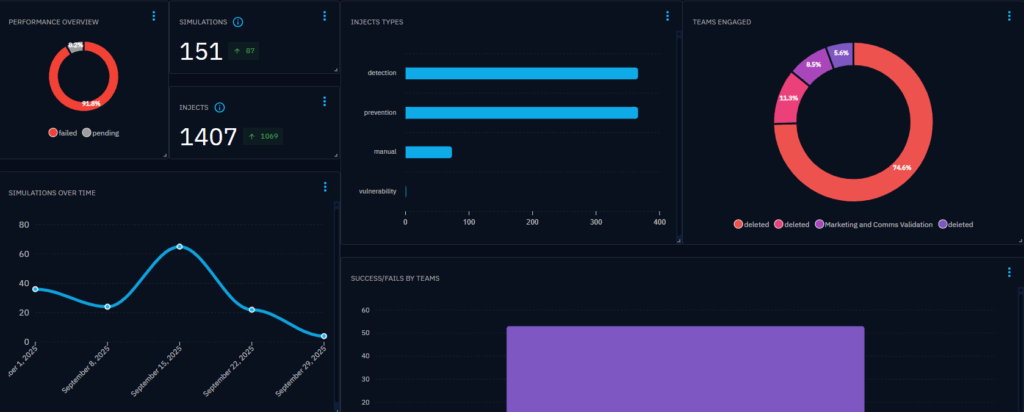
Task: Click the 91.8% failed donut segment
Action: (x=62, y=100)
